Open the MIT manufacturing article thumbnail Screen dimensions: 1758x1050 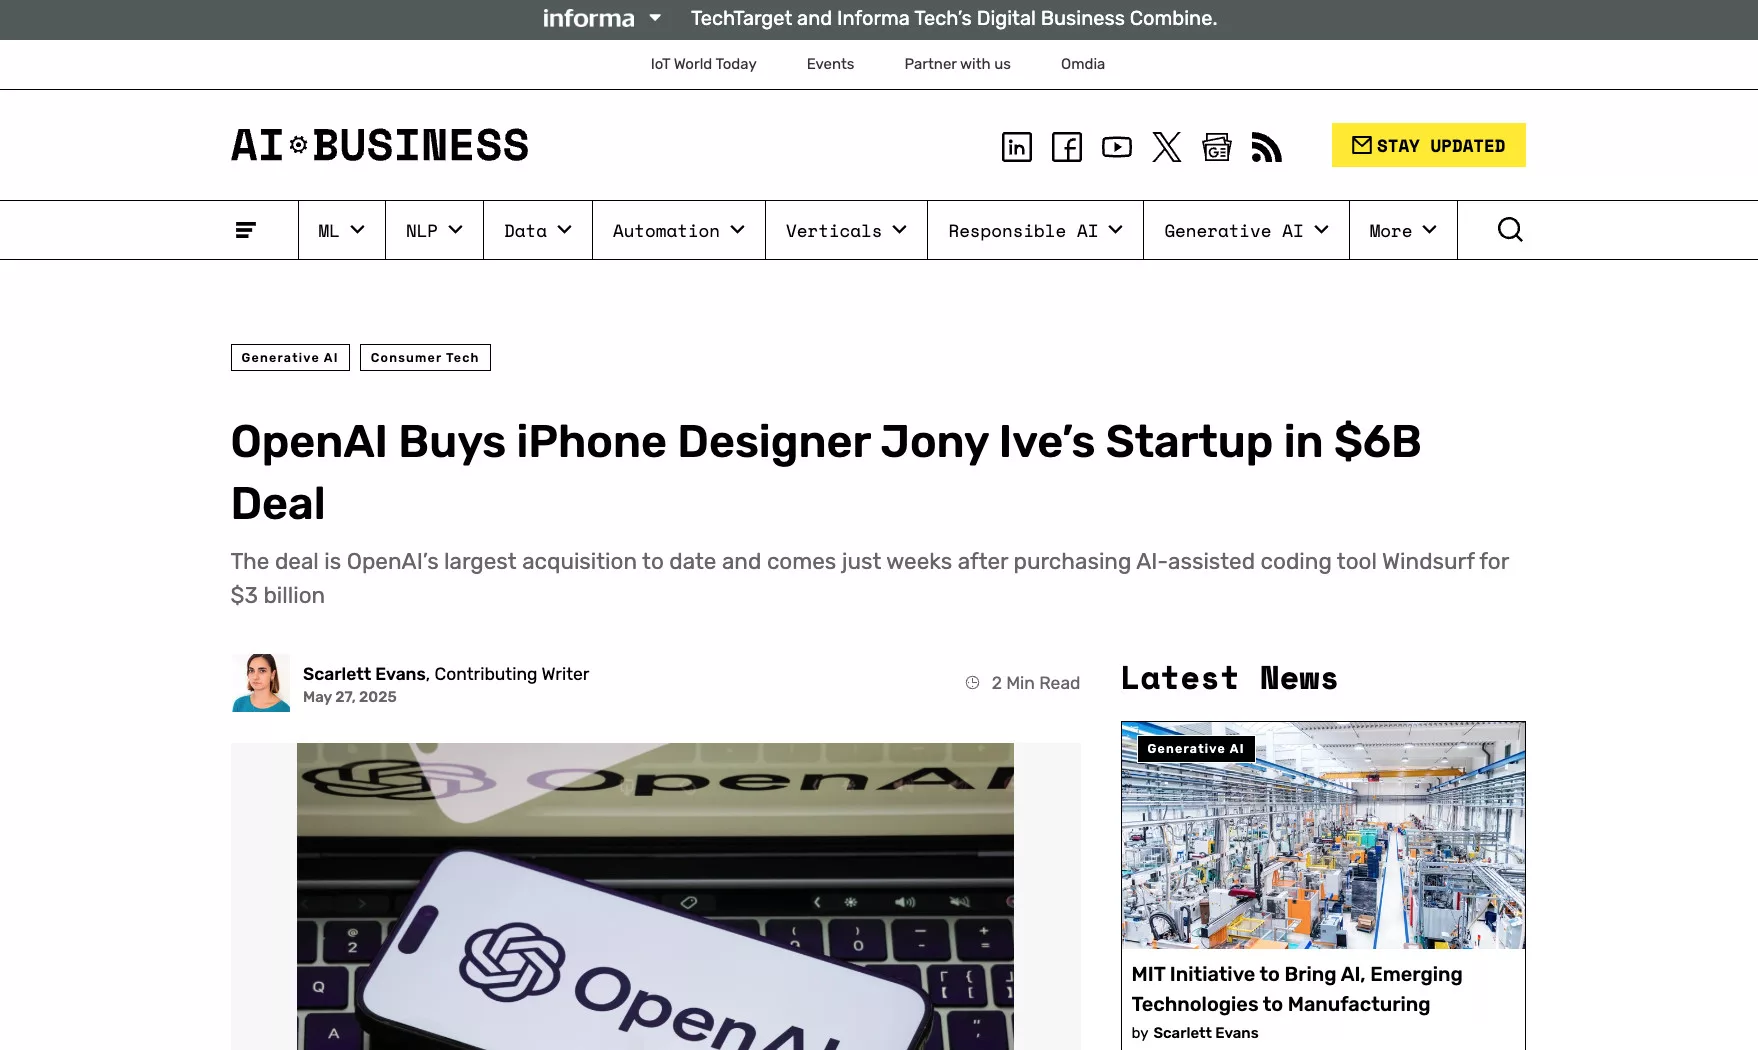coord(1322,835)
